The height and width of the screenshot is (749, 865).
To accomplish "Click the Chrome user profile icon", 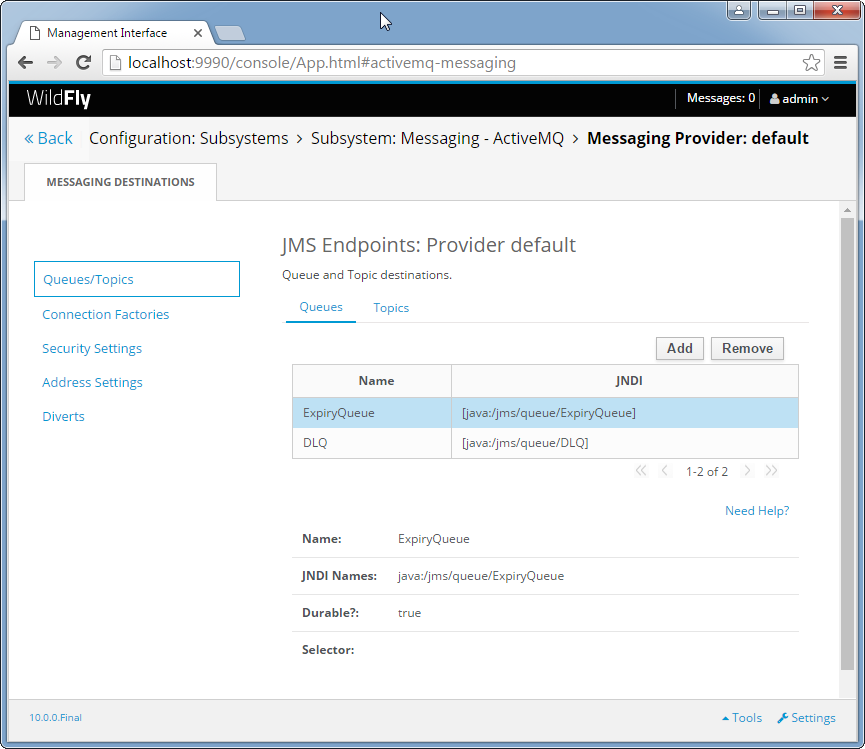I will (739, 10).
